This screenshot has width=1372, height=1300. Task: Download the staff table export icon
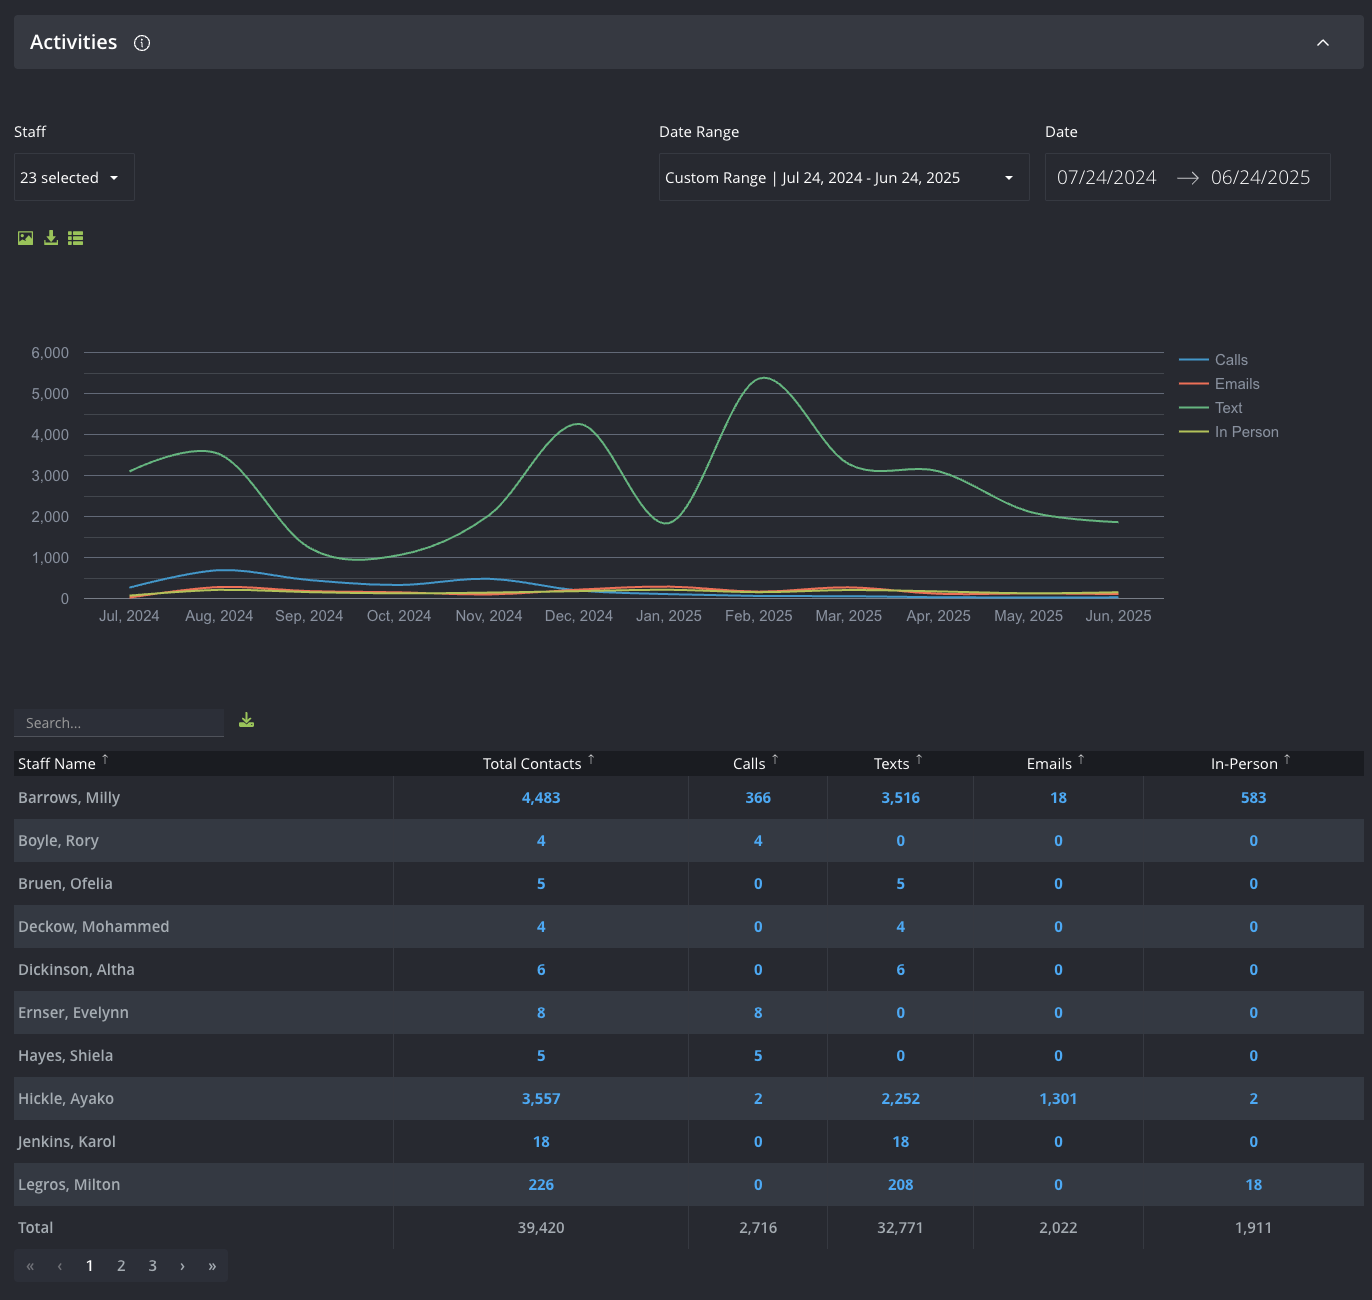point(247,720)
